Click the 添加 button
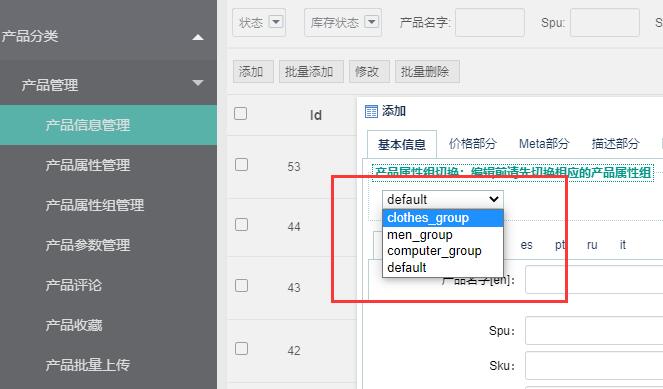Screen dimensions: 663x389 pos(253,71)
